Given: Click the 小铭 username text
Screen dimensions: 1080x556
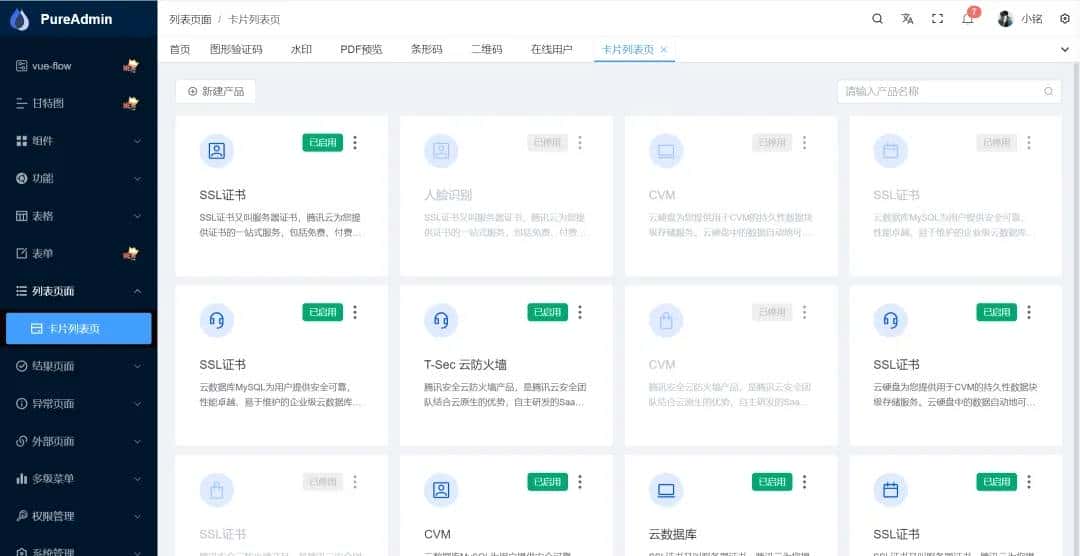Looking at the screenshot, I should (1031, 19).
